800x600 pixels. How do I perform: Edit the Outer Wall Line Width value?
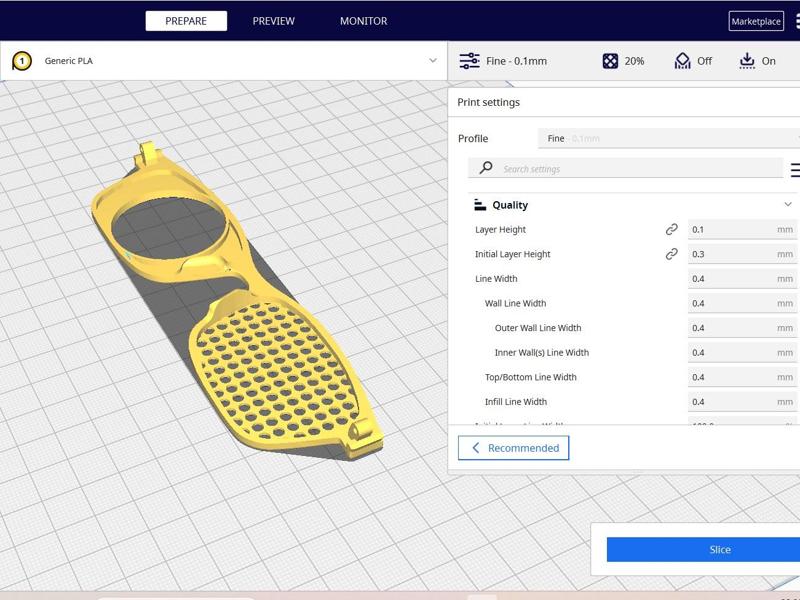742,328
